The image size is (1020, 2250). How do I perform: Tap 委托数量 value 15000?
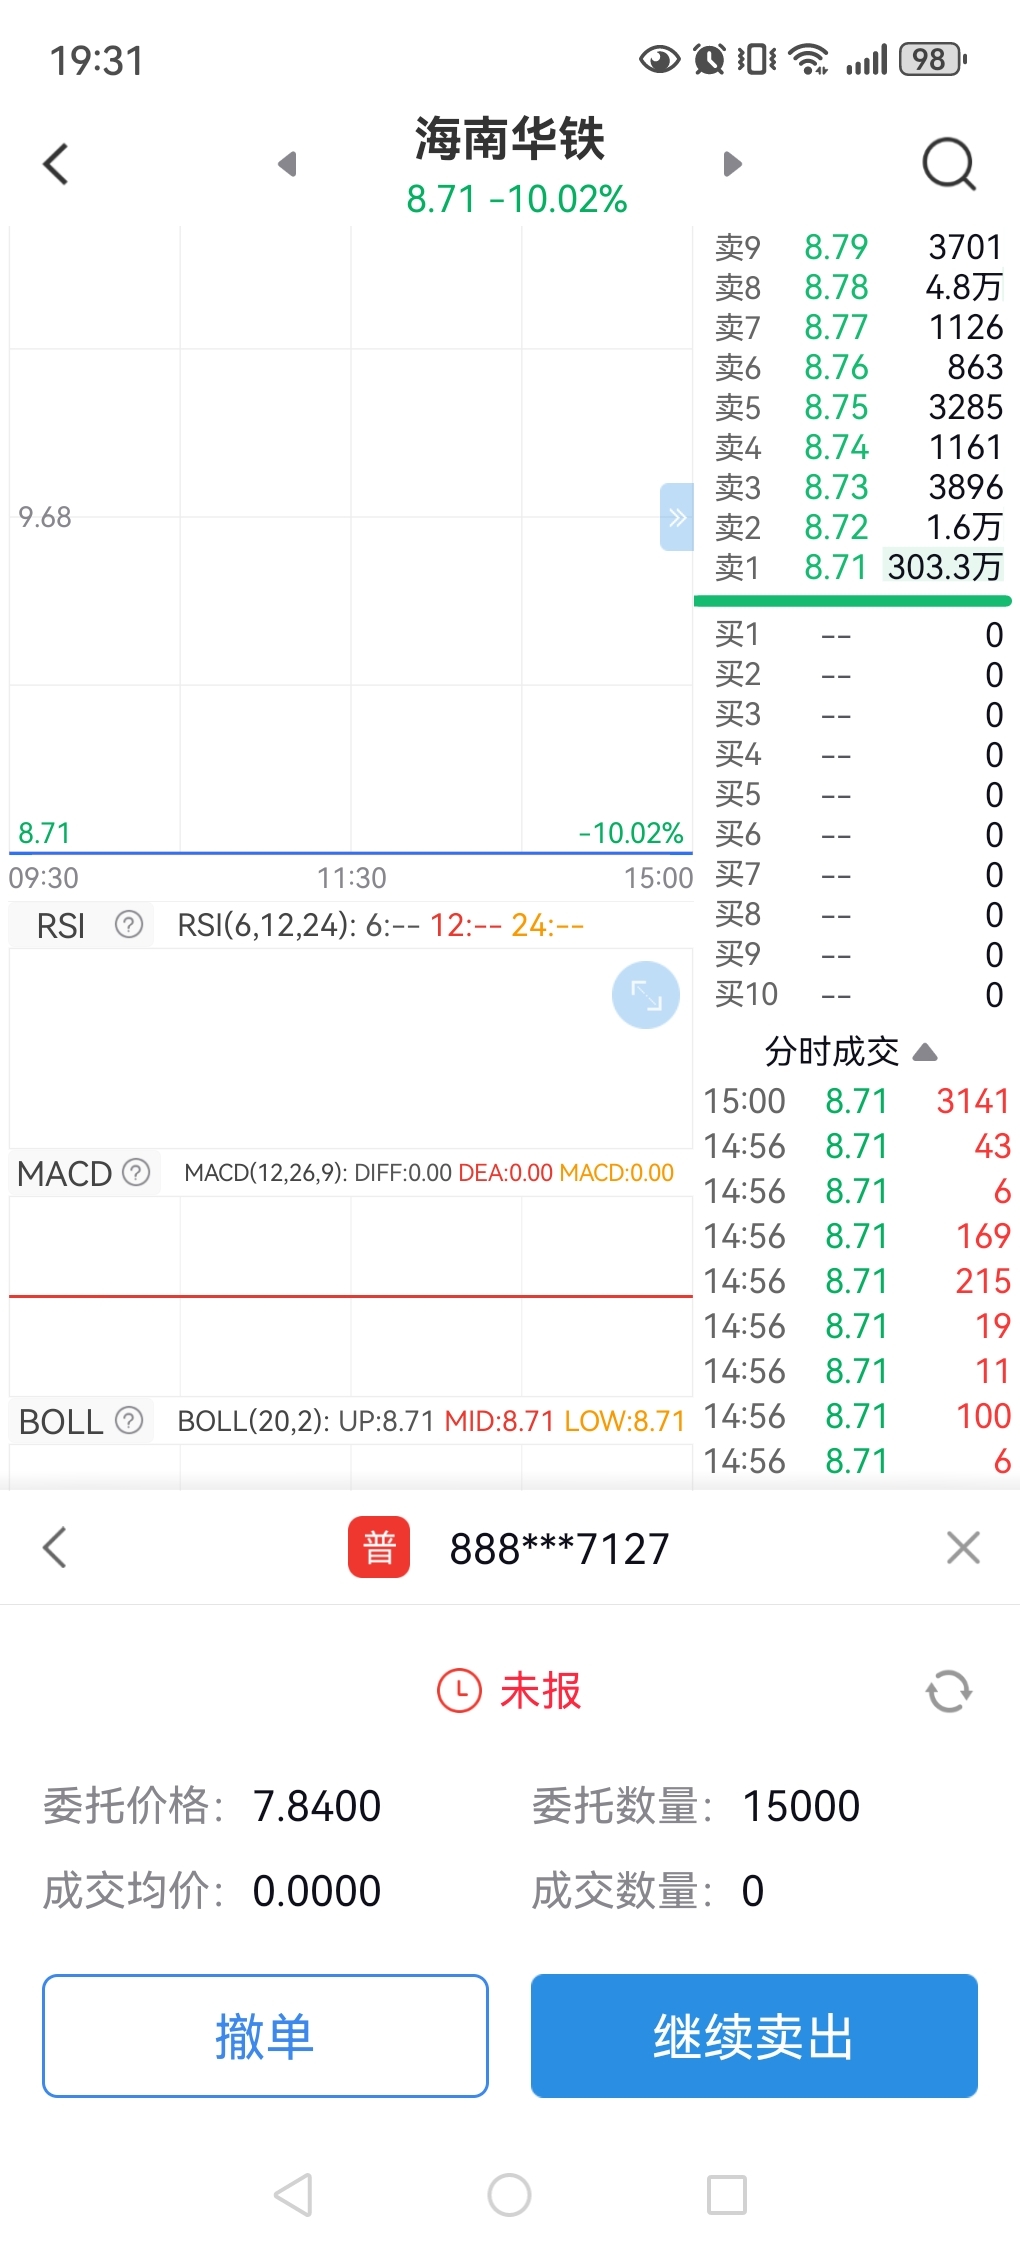tap(801, 1806)
